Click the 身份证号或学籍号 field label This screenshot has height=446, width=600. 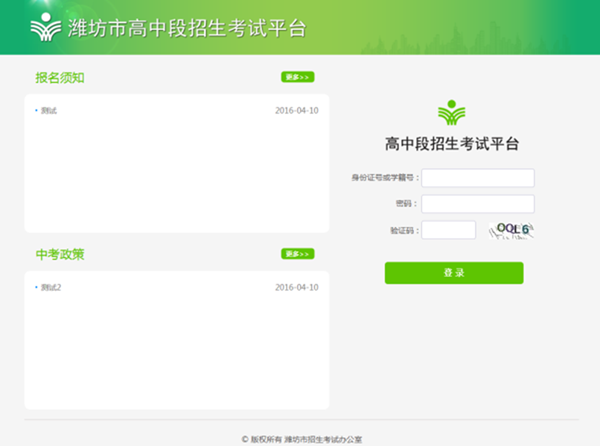tap(382, 178)
